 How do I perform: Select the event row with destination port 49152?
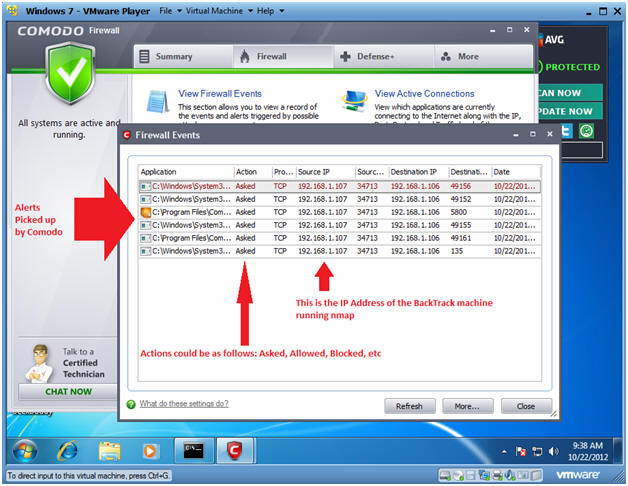pyautogui.click(x=340, y=199)
